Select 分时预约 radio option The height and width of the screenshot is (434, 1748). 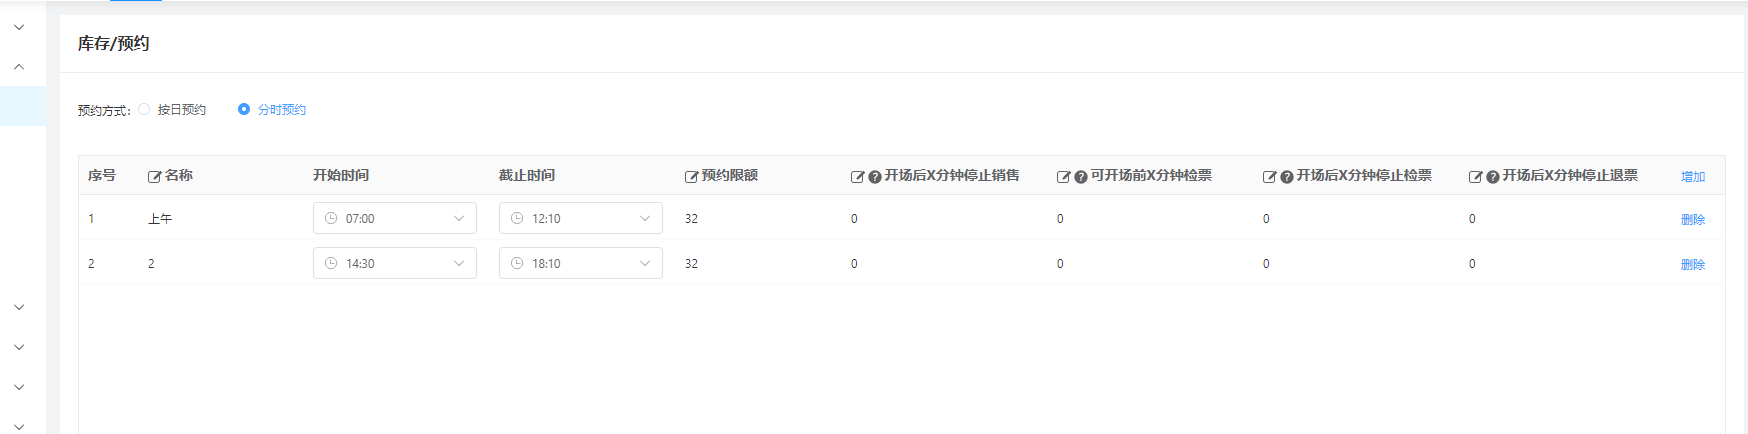(x=244, y=110)
